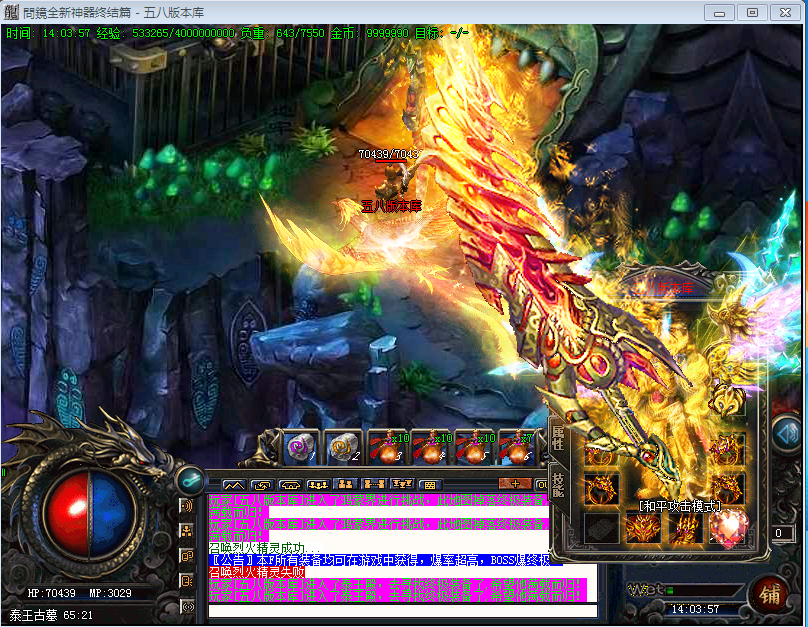
Task: Select the upper right golden bracelet slot
Action: pos(728,448)
